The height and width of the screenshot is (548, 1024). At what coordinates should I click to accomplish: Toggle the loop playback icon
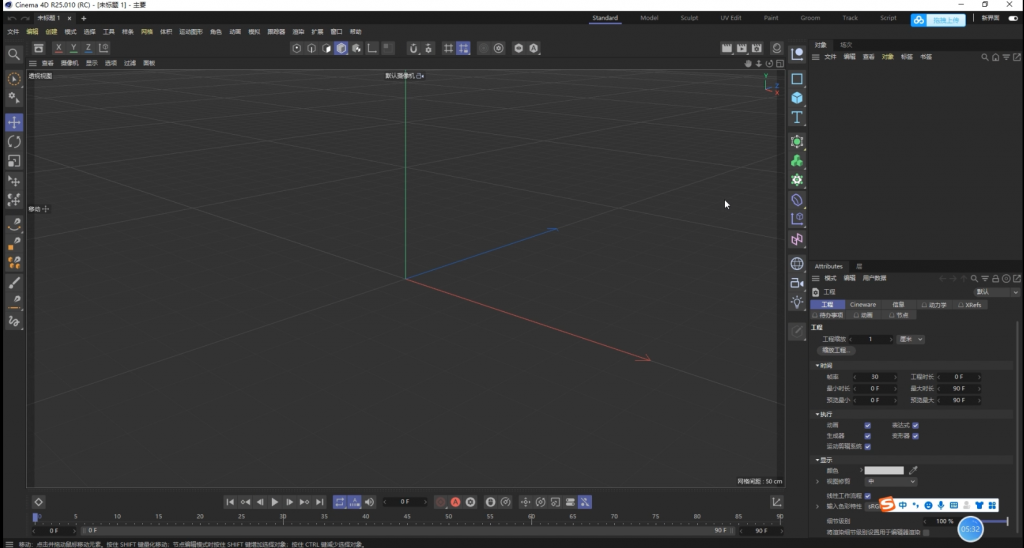[340, 502]
